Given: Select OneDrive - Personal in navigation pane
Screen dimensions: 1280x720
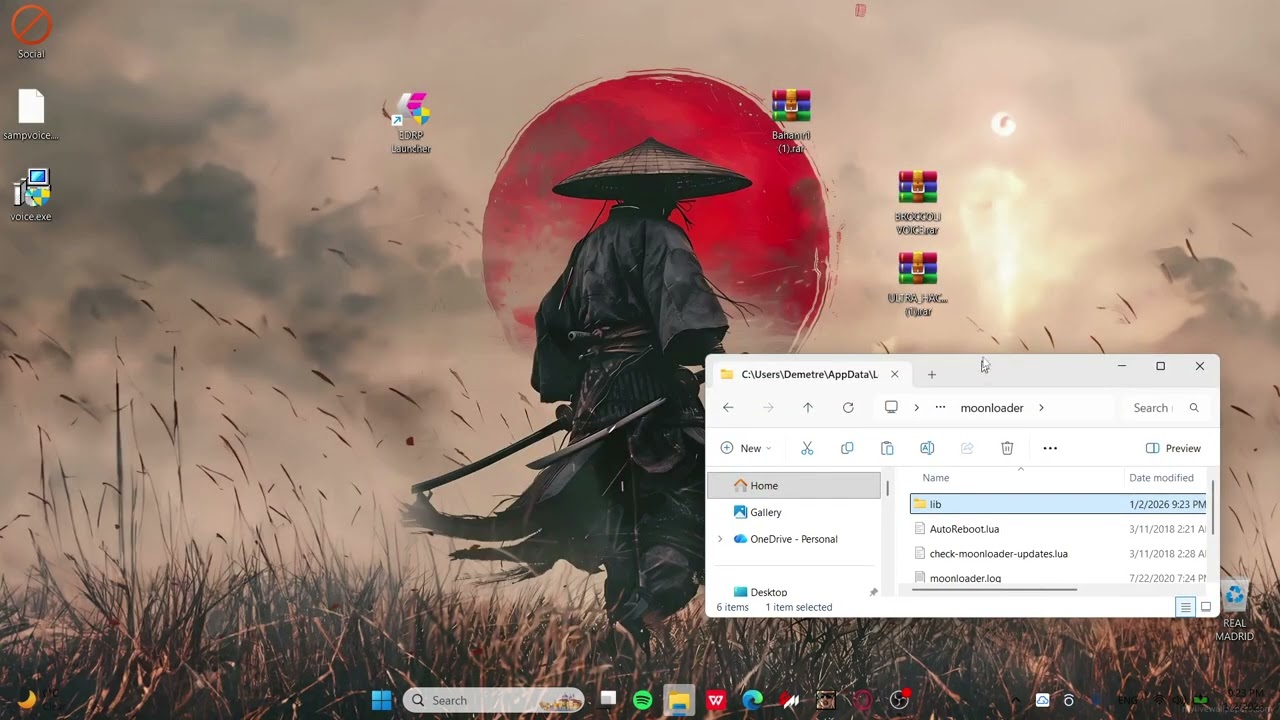Looking at the screenshot, I should click(x=795, y=539).
